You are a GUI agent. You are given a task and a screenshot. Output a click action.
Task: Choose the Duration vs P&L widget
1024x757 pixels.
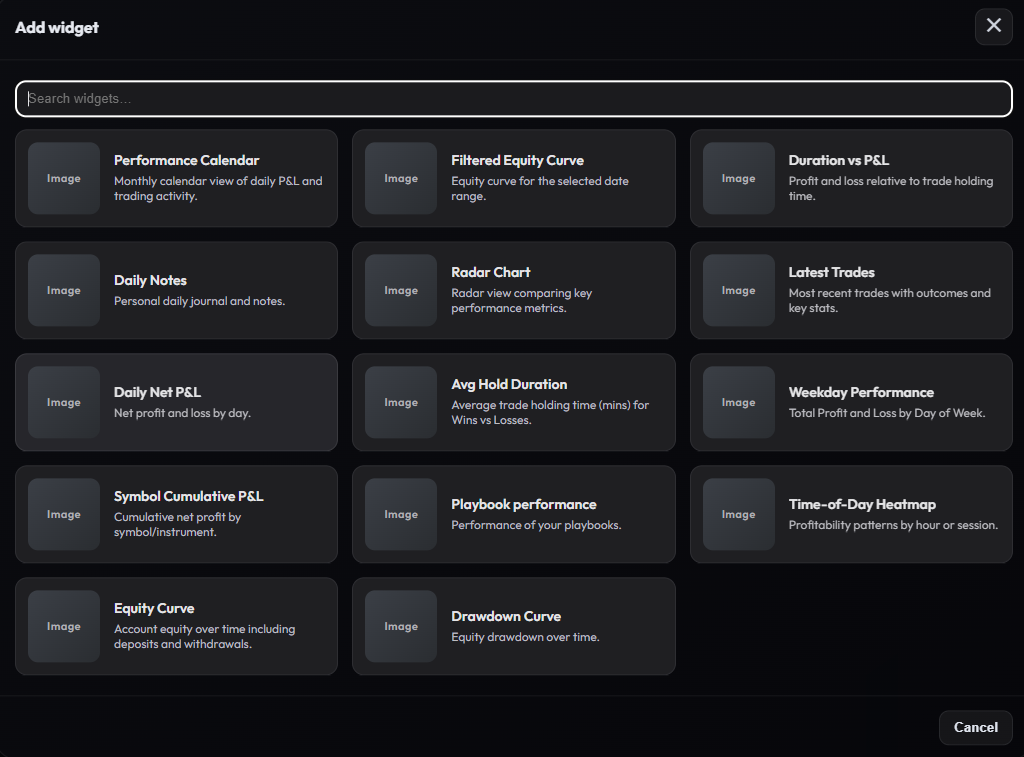point(850,178)
